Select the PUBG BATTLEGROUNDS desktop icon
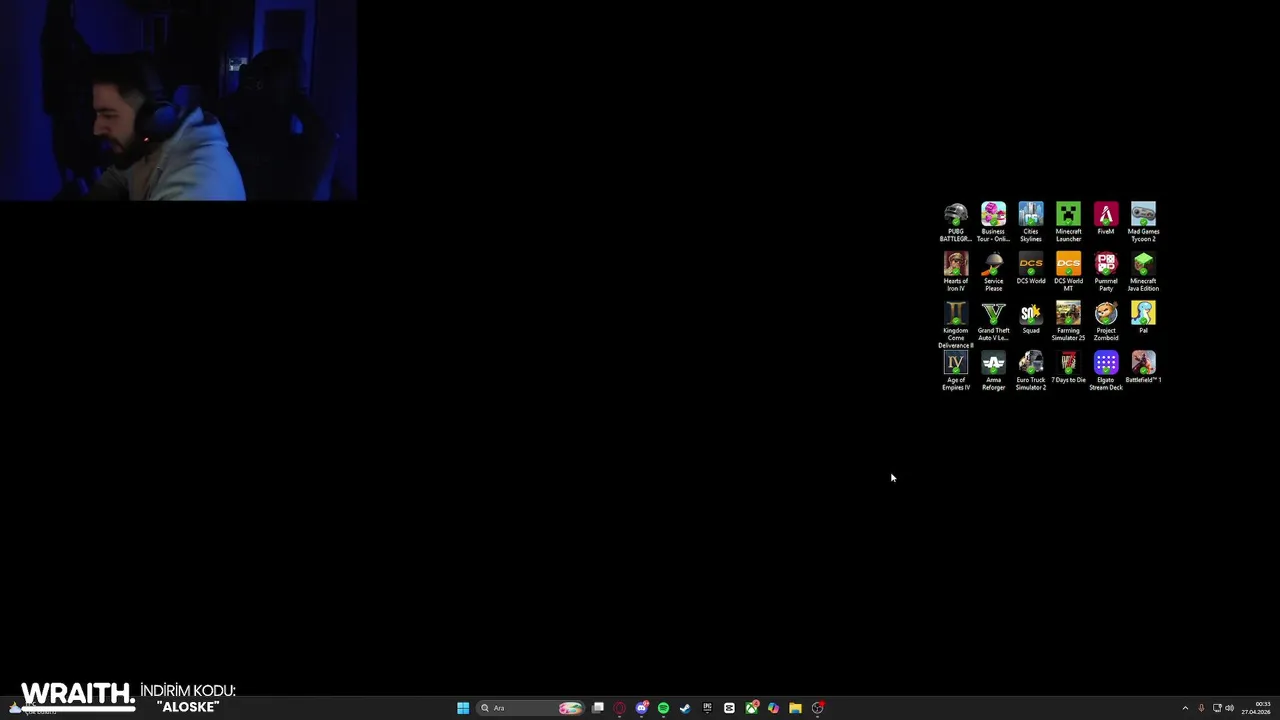 [956, 221]
